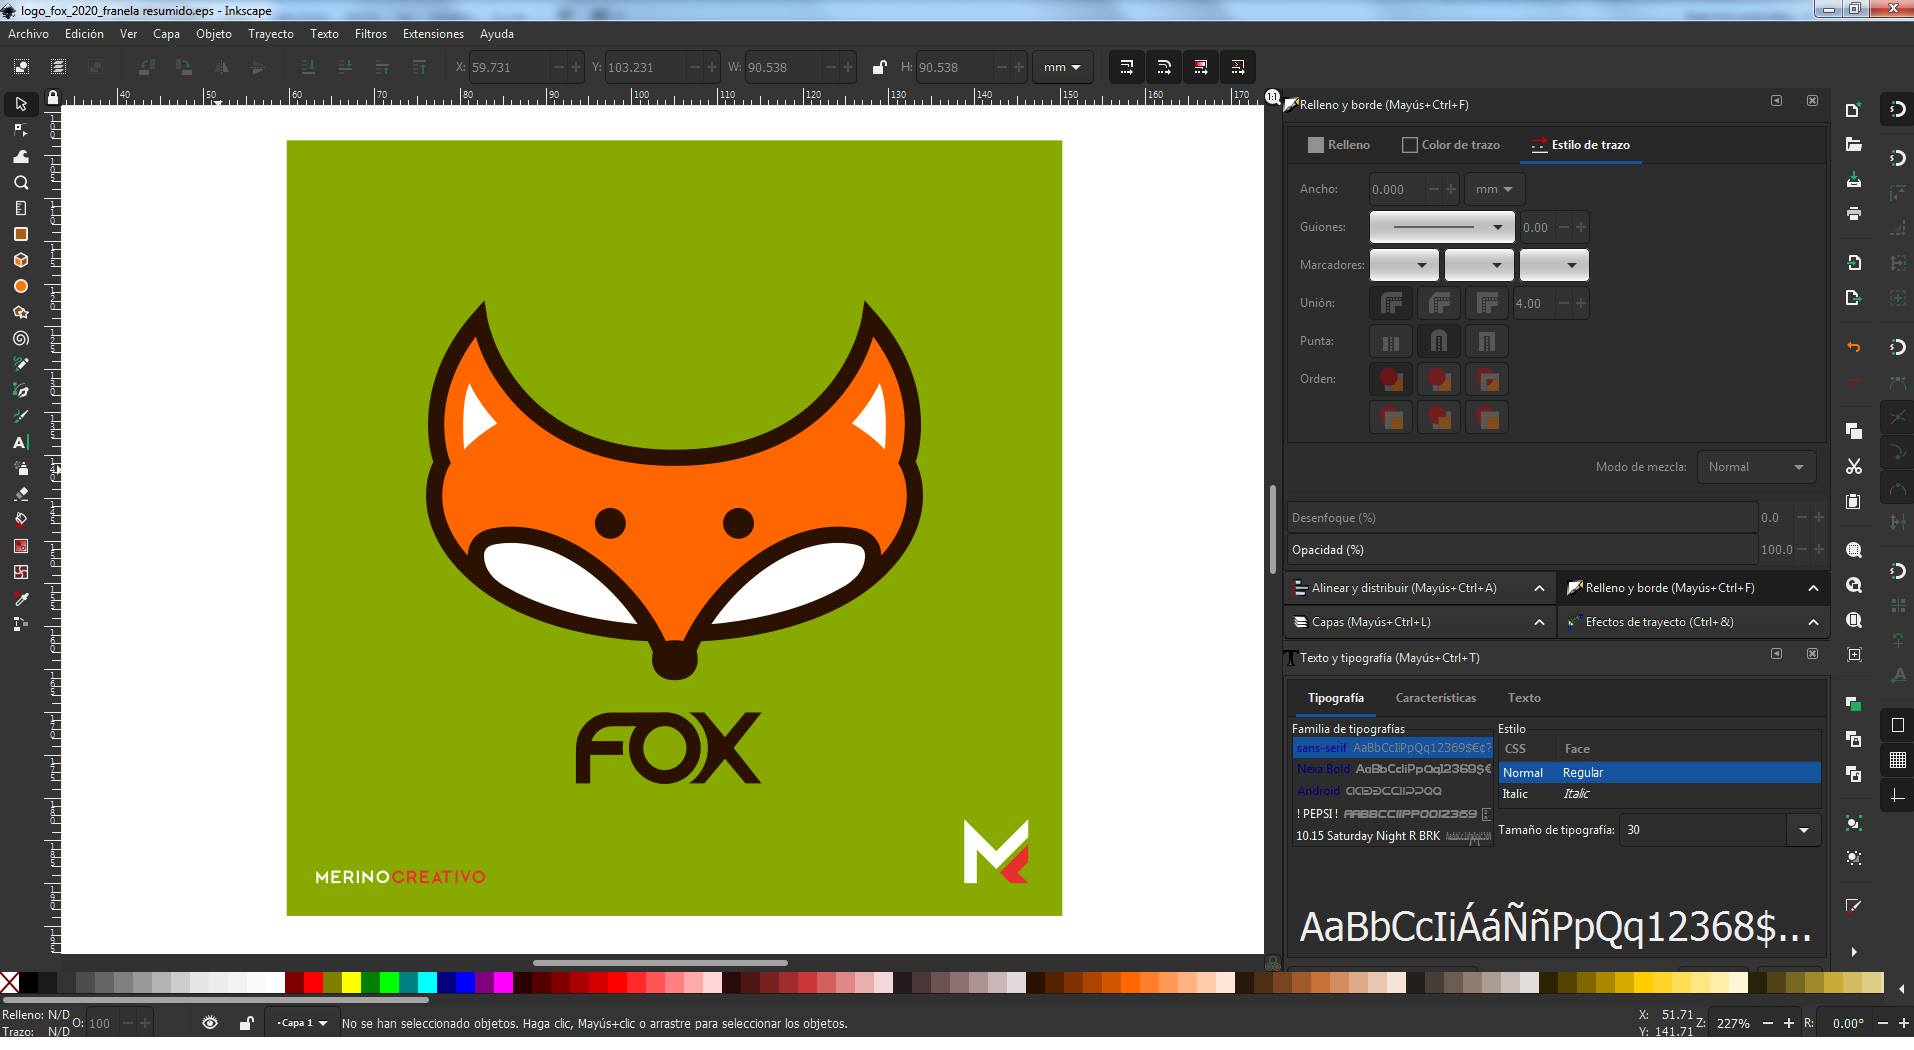This screenshot has width=1914, height=1050.
Task: Select the arrow Selector tool
Action: pyautogui.click(x=20, y=104)
